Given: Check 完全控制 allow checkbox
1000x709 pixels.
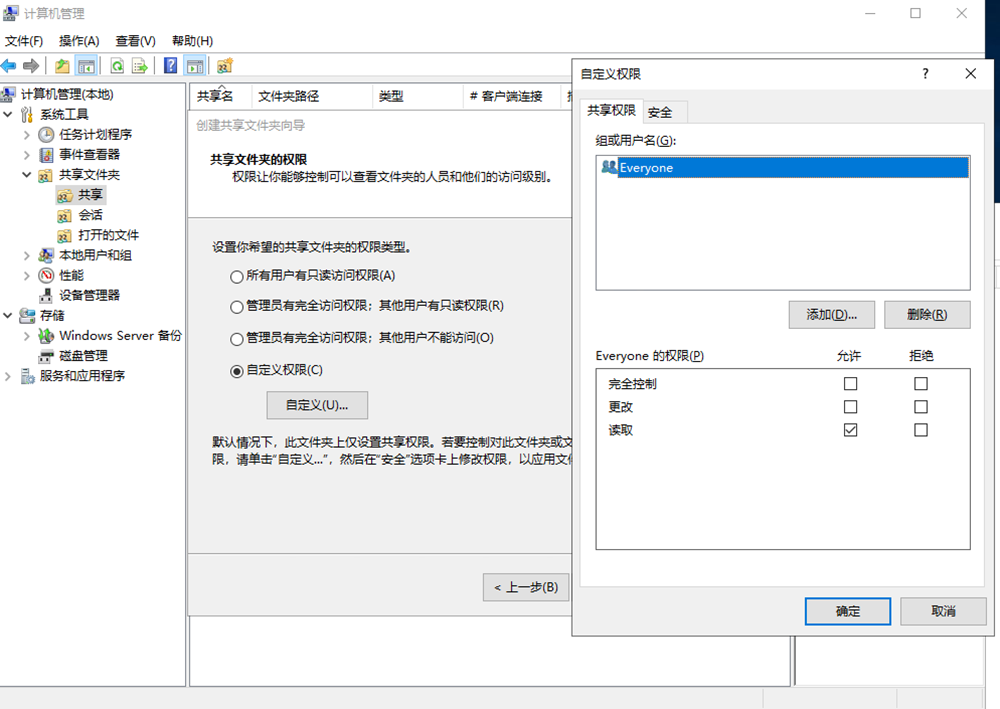Looking at the screenshot, I should (851, 384).
